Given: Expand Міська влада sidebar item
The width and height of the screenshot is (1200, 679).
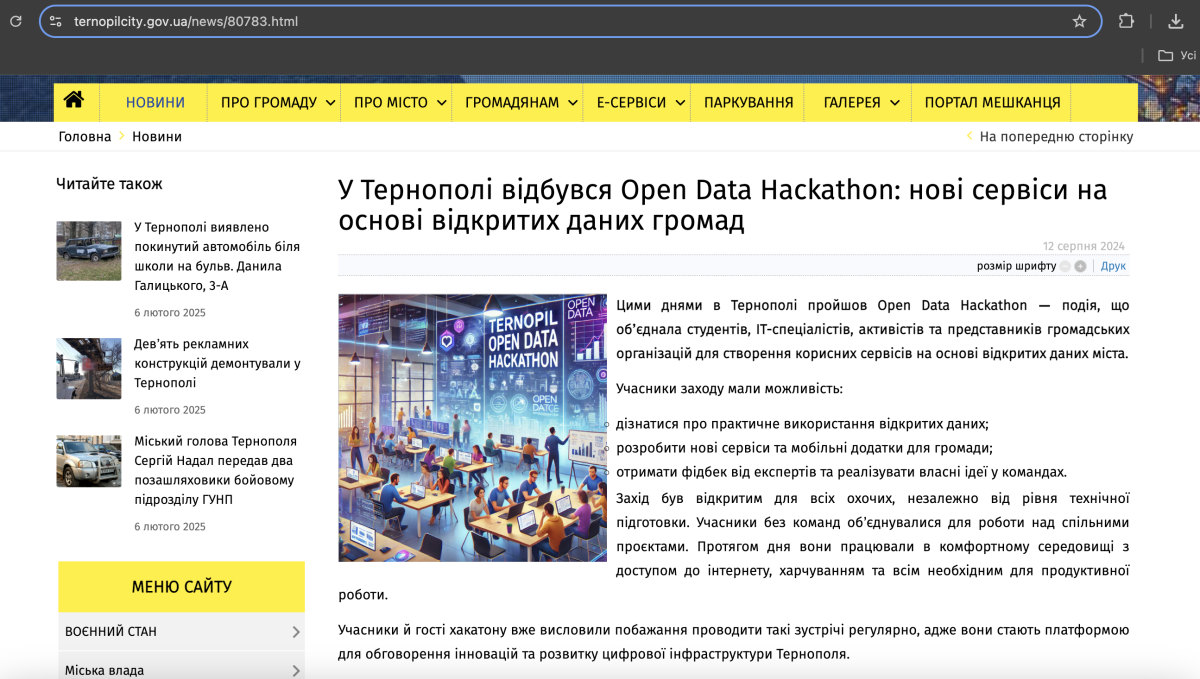Looking at the screenshot, I should tap(181, 670).
